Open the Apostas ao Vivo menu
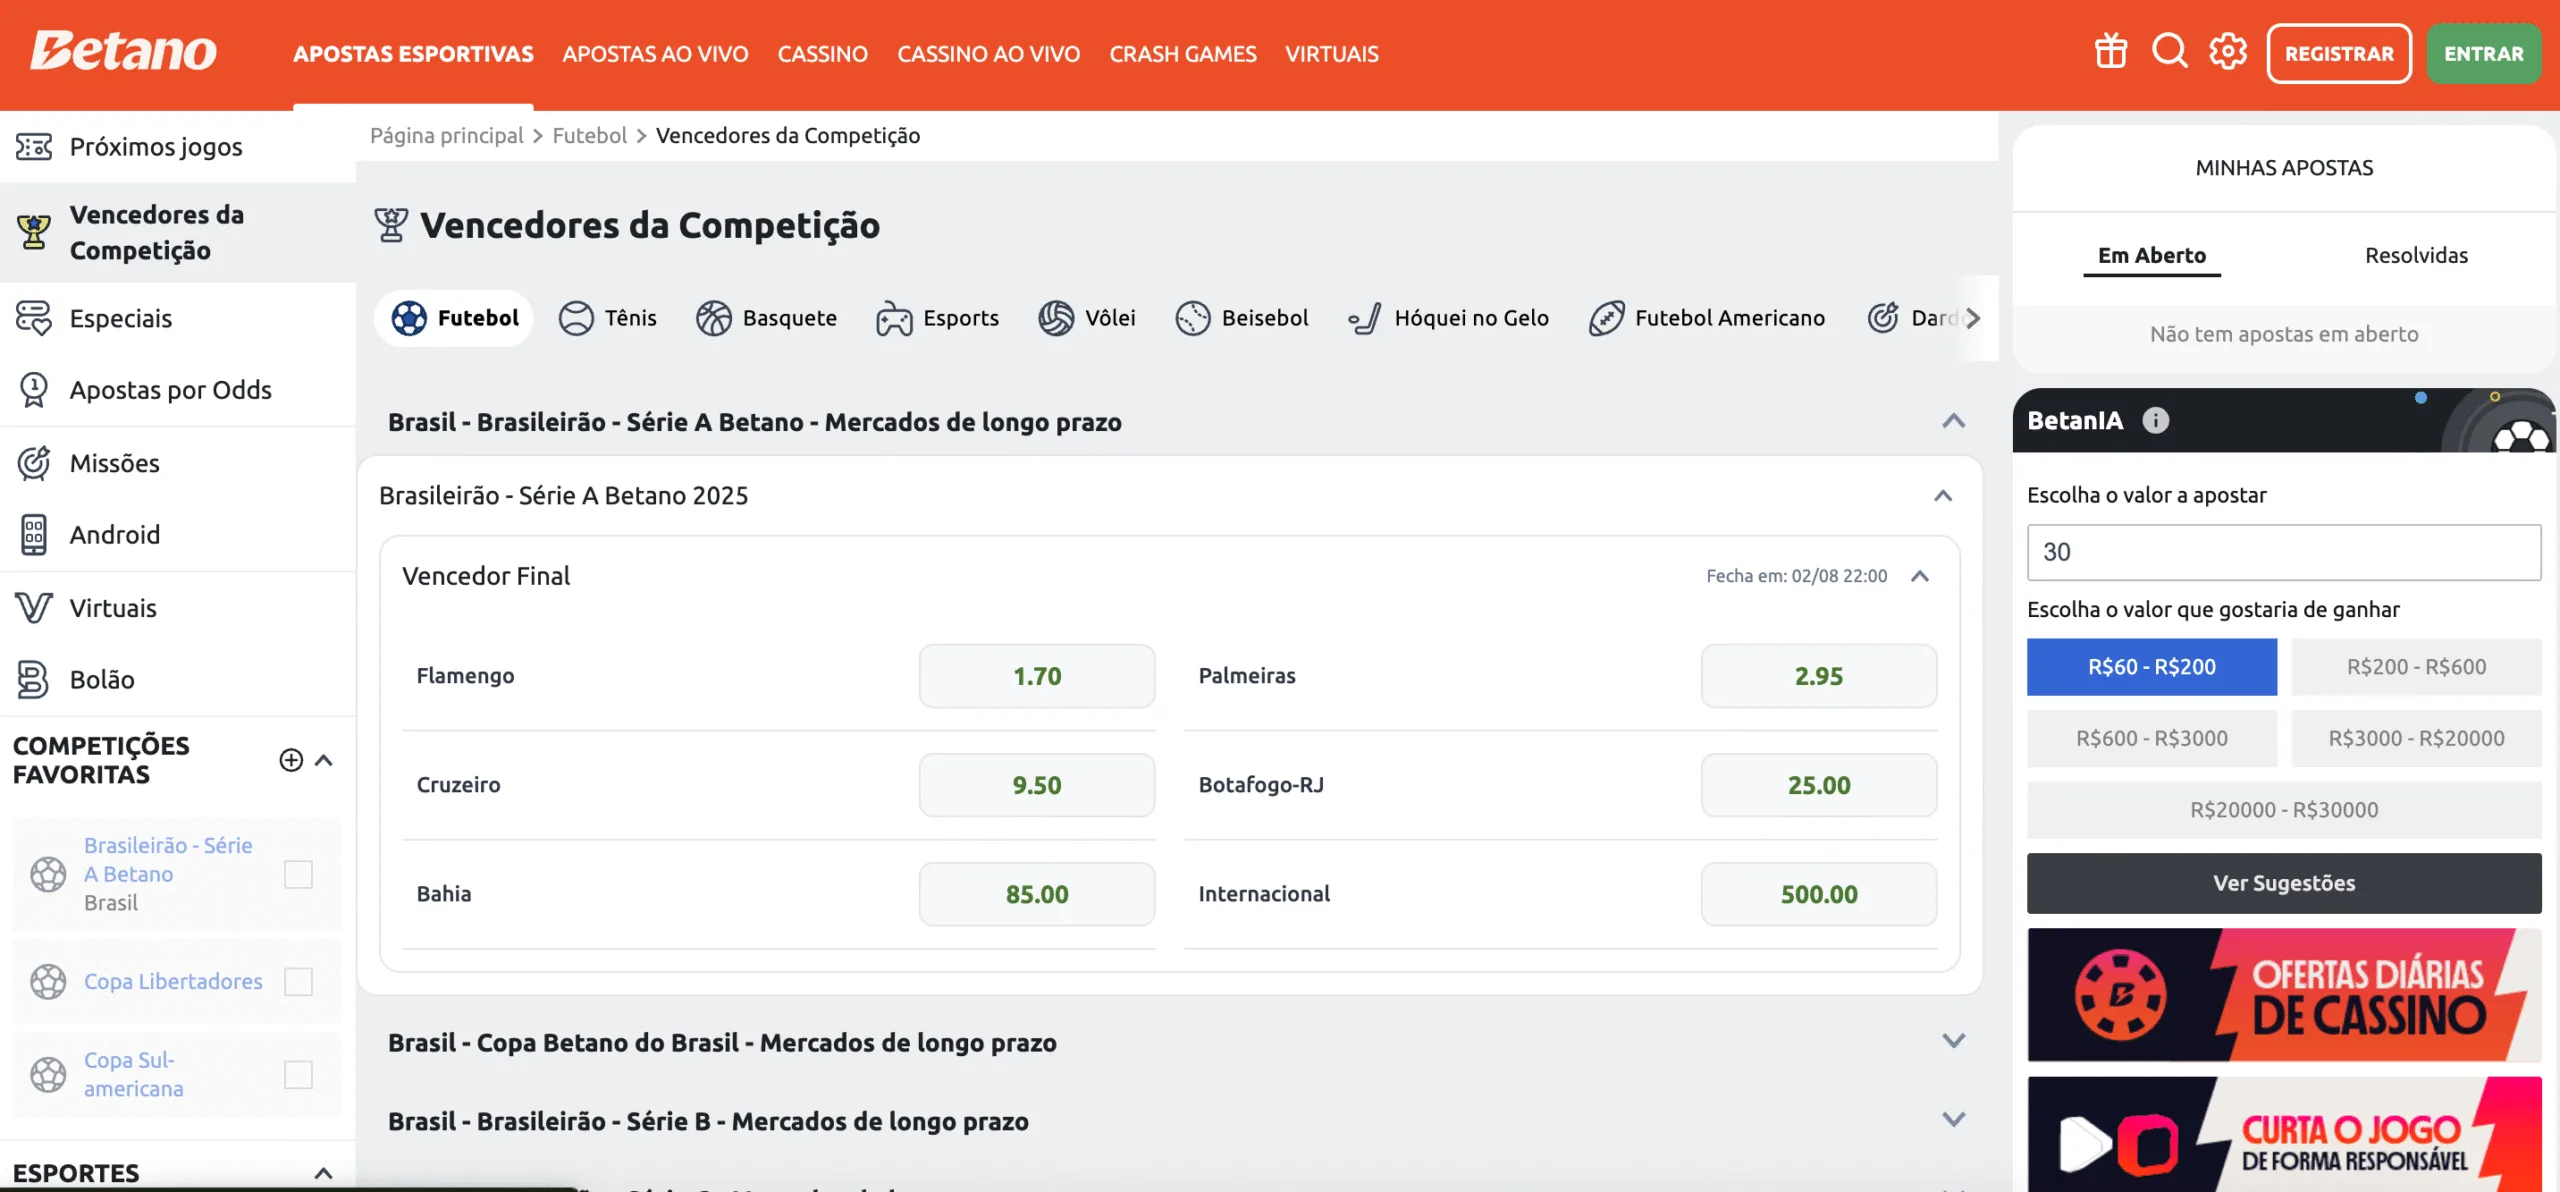The height and width of the screenshot is (1192, 2560). 655,54
